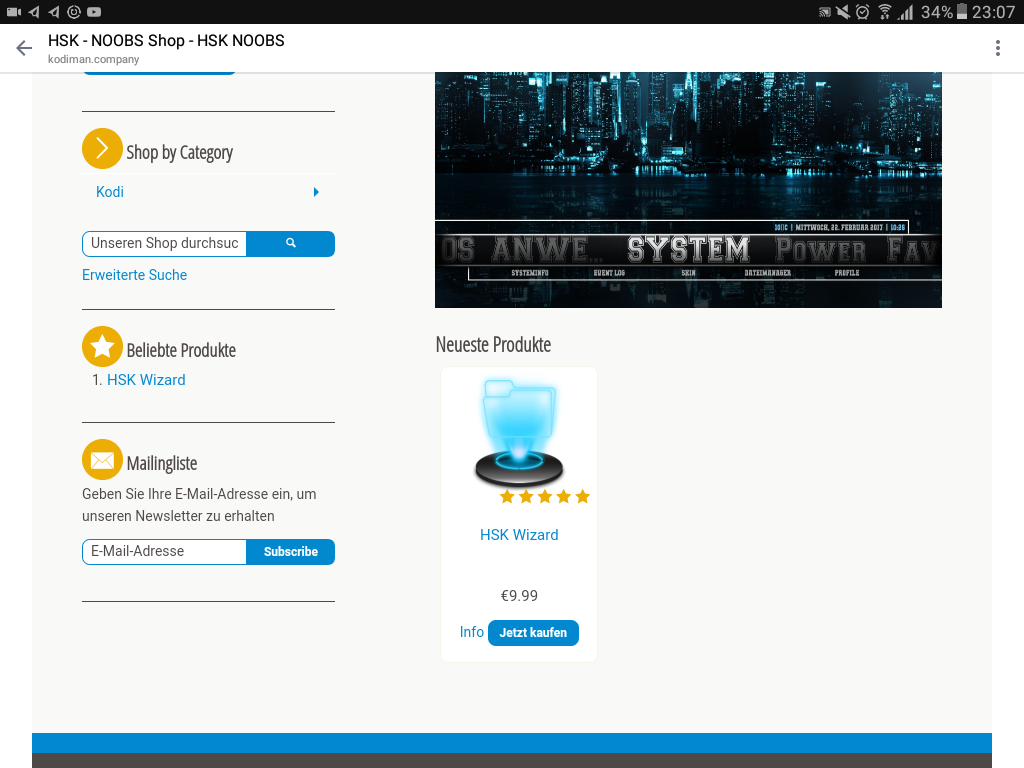
Task: Tap the video camera notification icon
Action: pos(14,12)
